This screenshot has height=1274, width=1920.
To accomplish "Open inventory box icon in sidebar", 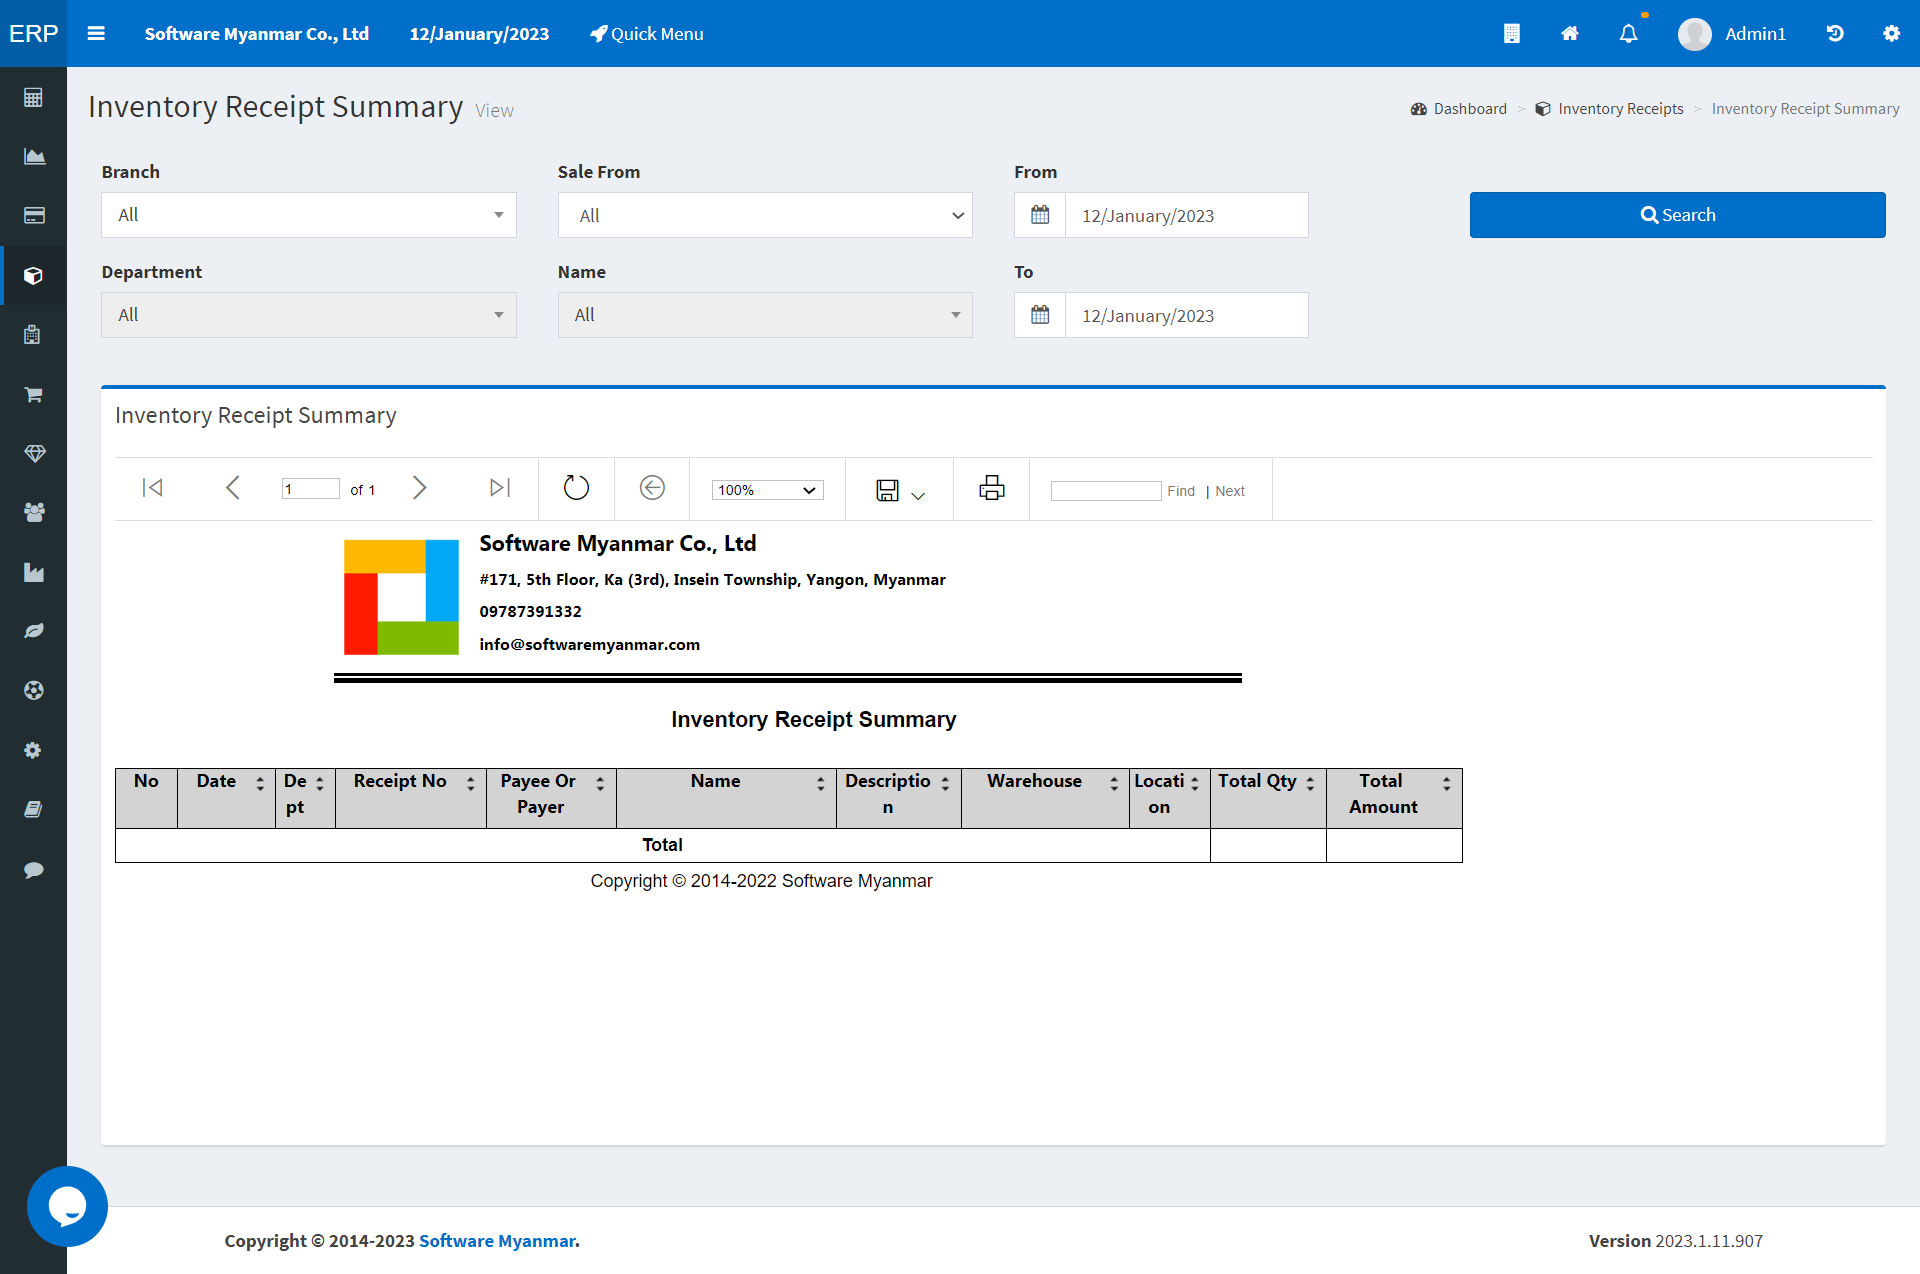I will (33, 275).
